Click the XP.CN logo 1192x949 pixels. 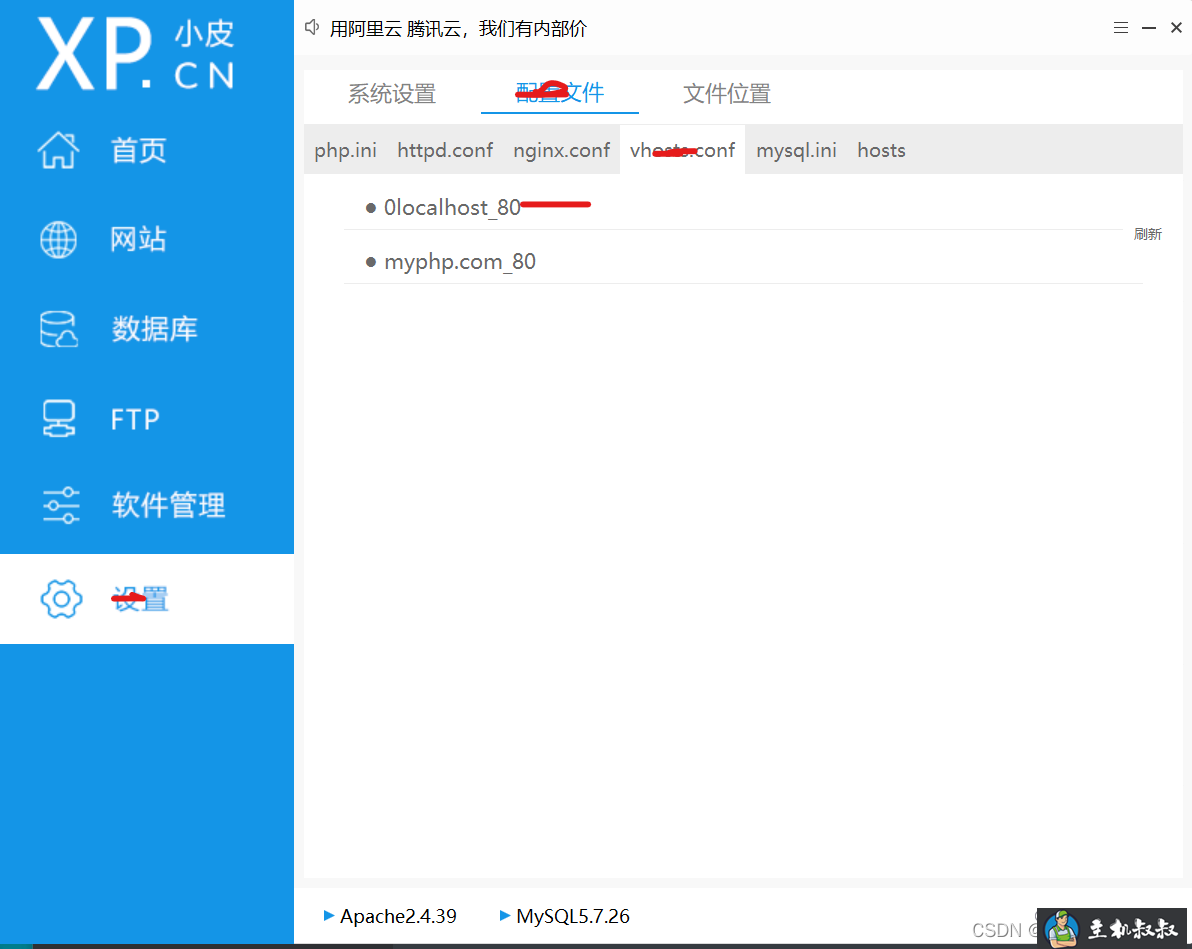[135, 54]
